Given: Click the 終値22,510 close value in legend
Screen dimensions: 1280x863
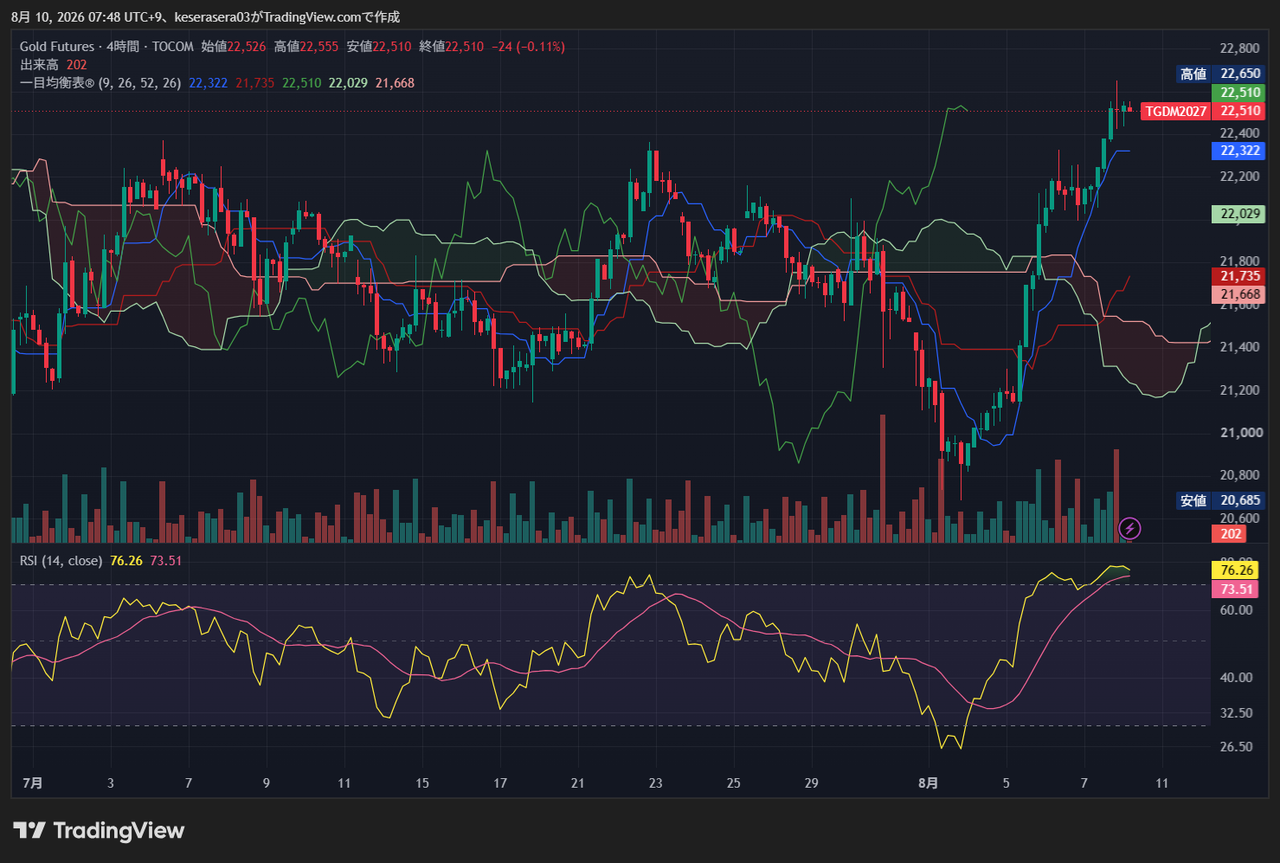Looking at the screenshot, I should (x=452, y=46).
